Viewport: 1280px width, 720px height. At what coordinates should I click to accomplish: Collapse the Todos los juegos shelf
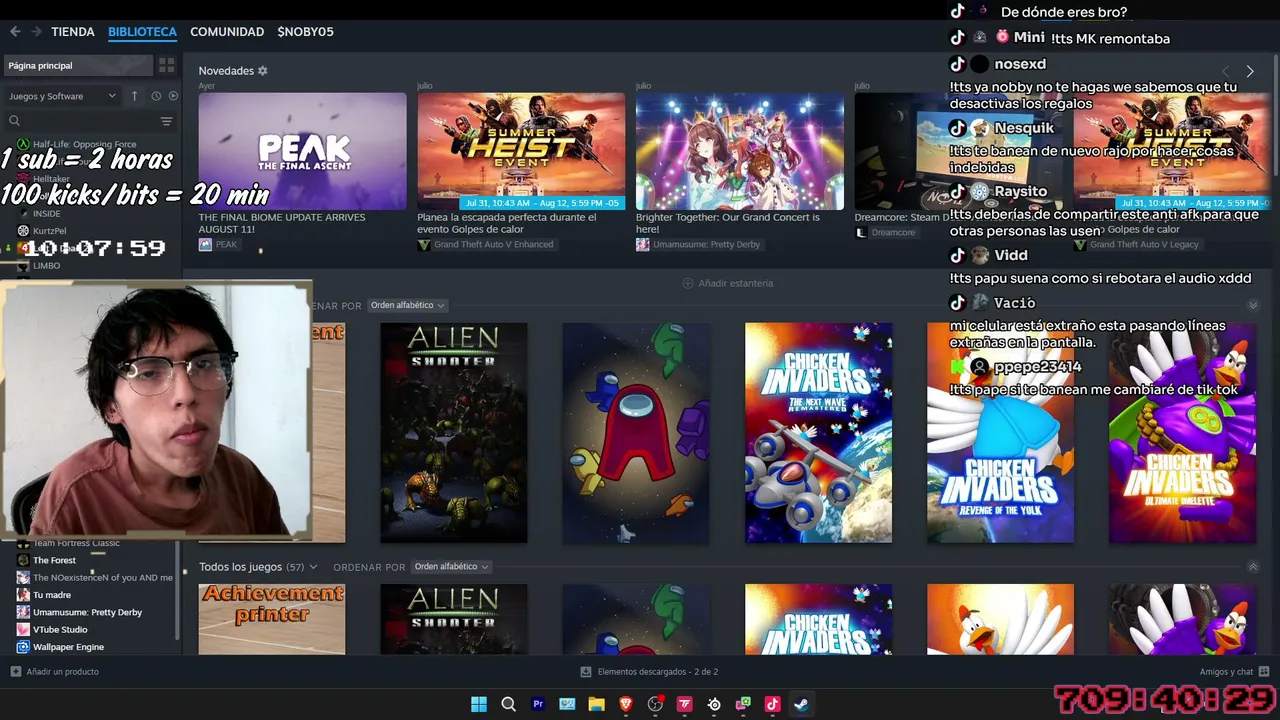(1253, 567)
